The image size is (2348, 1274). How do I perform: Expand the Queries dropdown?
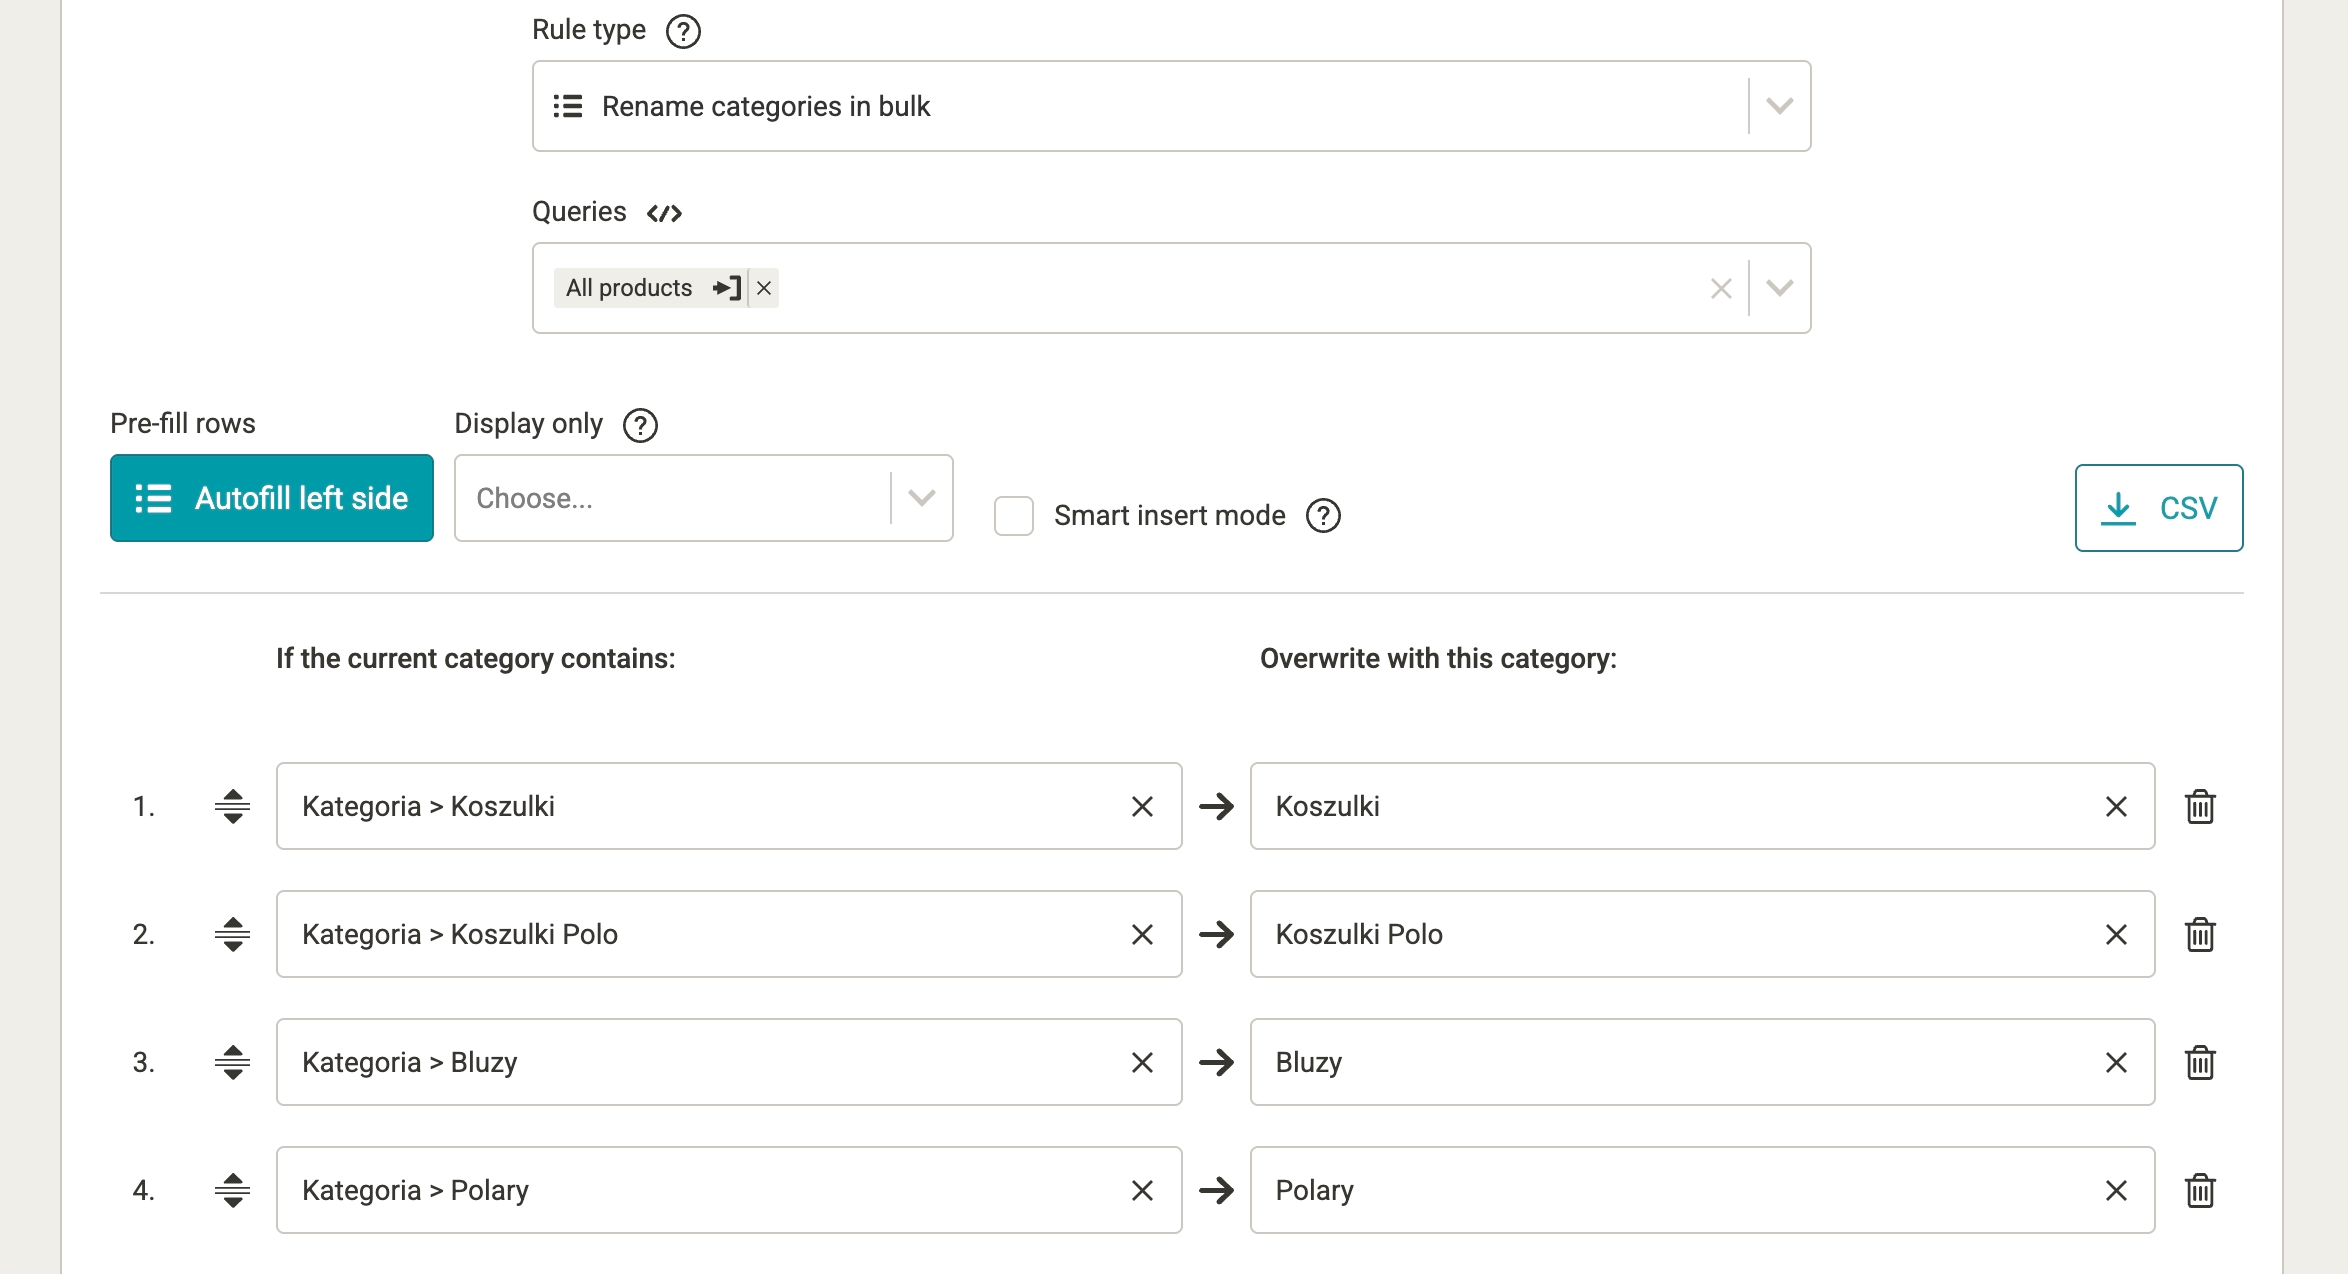[x=1779, y=288]
